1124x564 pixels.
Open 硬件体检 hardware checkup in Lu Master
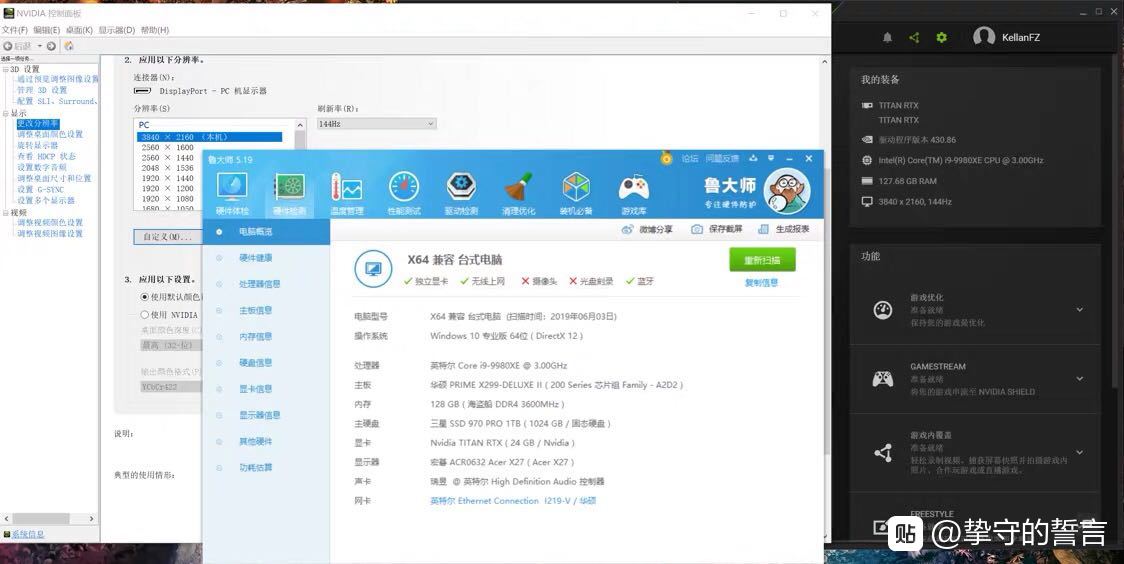point(232,193)
